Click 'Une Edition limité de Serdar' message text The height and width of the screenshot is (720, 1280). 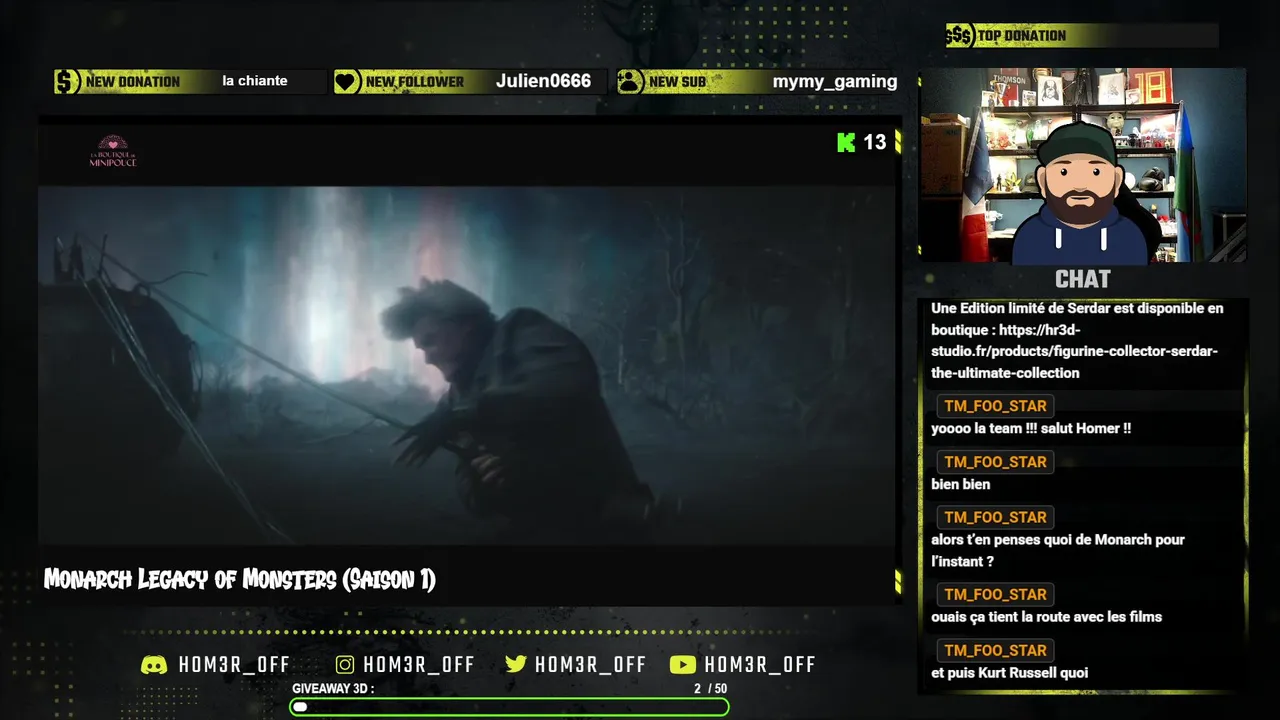[1077, 340]
